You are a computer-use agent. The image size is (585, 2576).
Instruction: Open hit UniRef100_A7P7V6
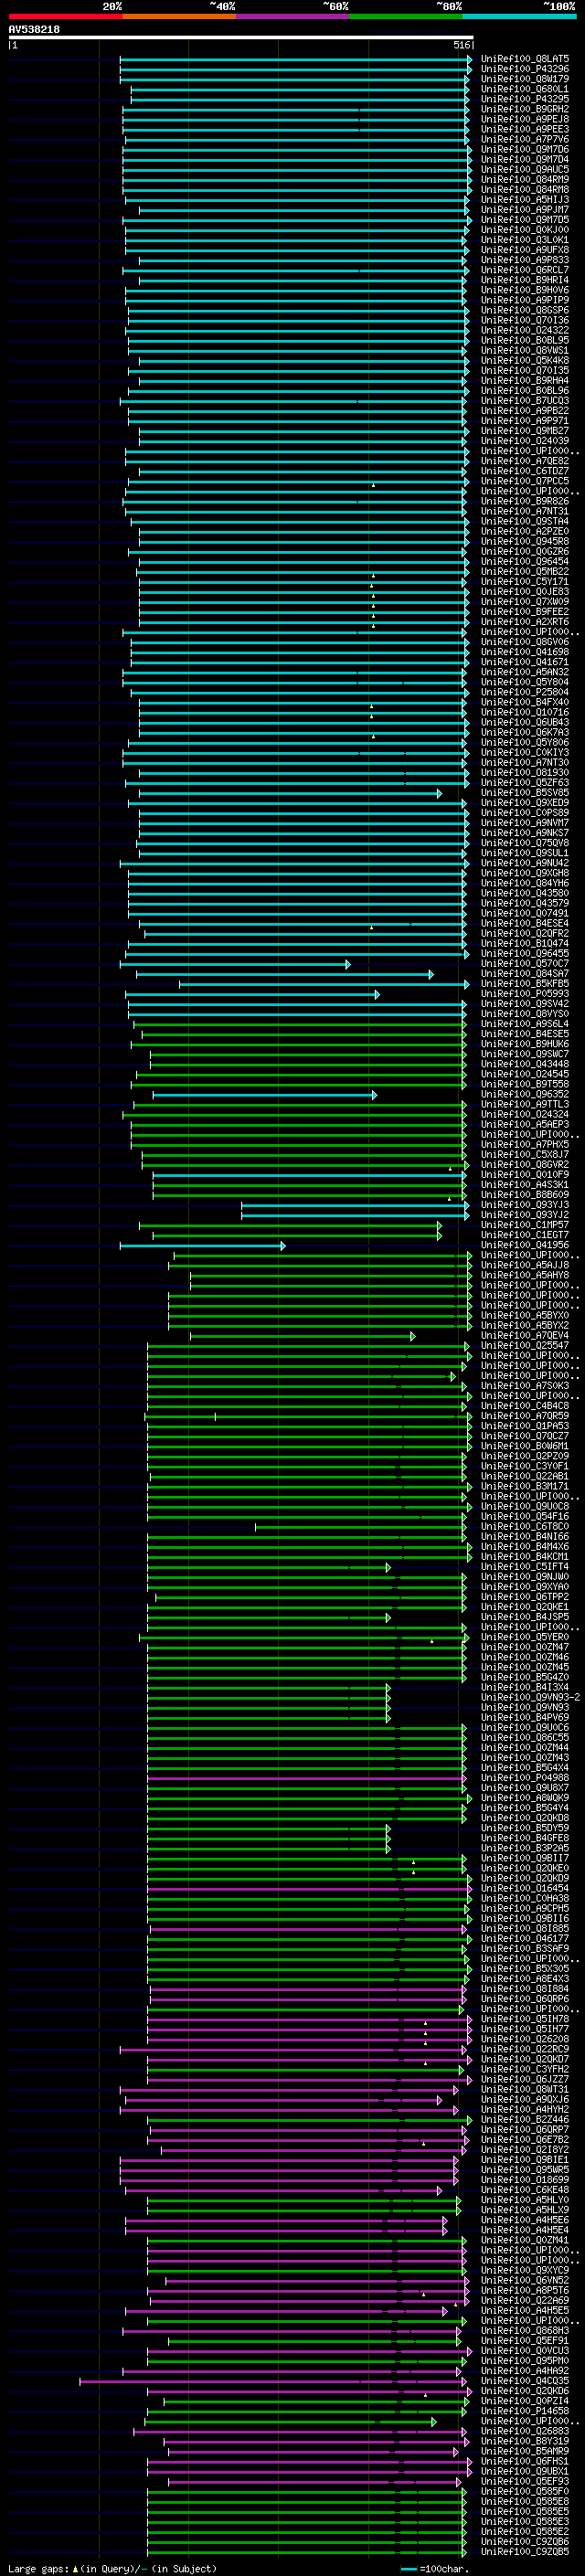(x=525, y=139)
